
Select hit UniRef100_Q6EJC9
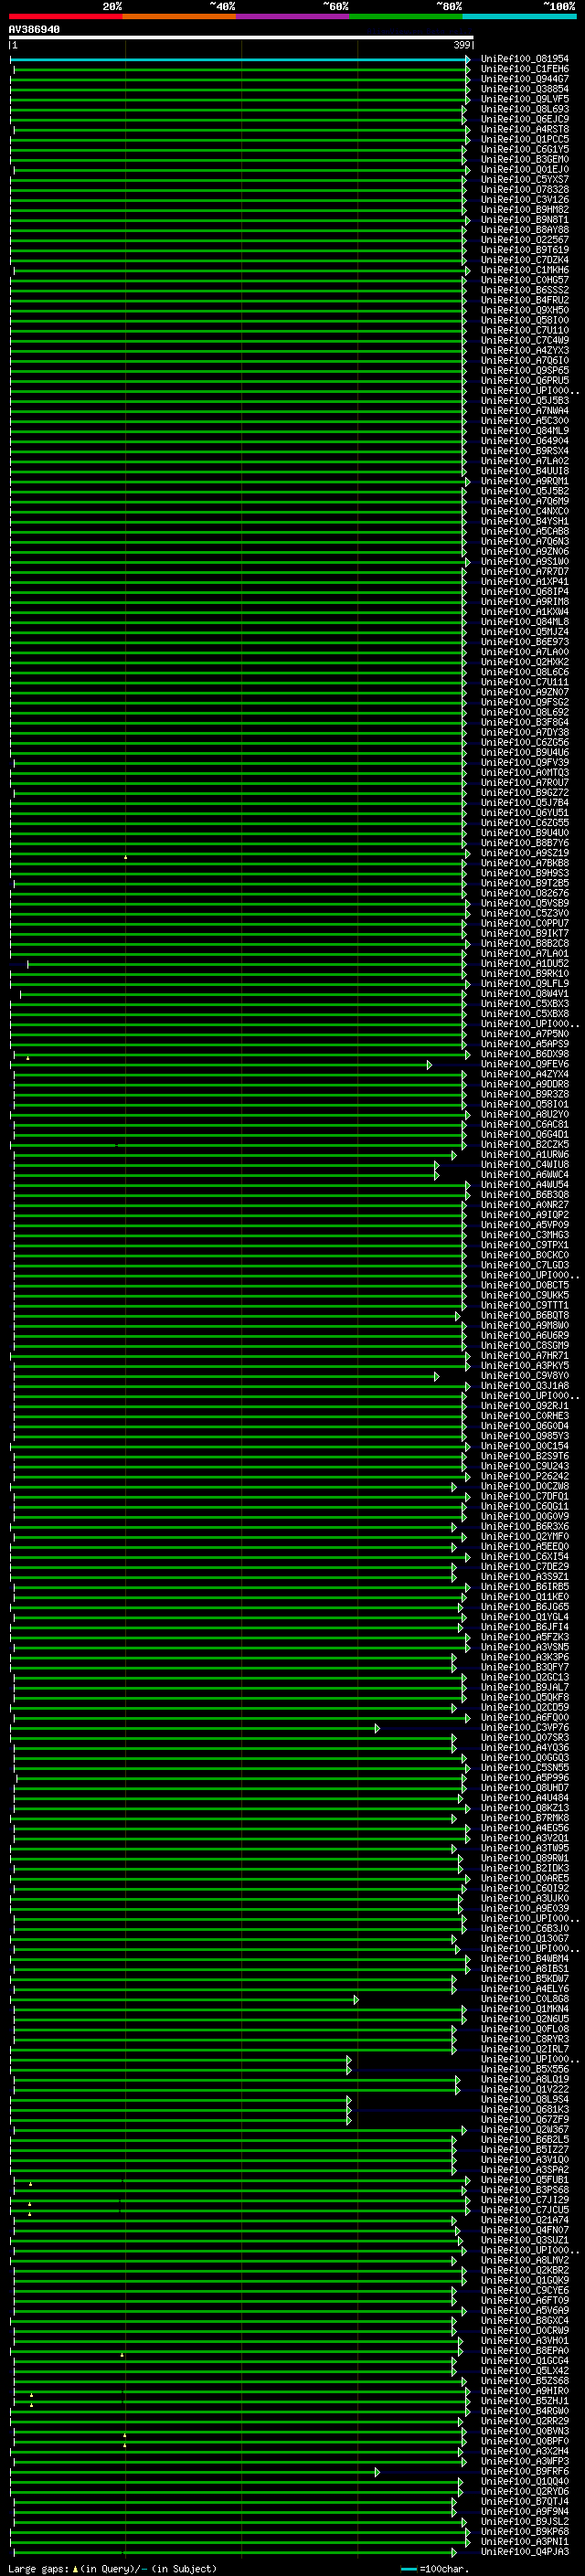524,119
